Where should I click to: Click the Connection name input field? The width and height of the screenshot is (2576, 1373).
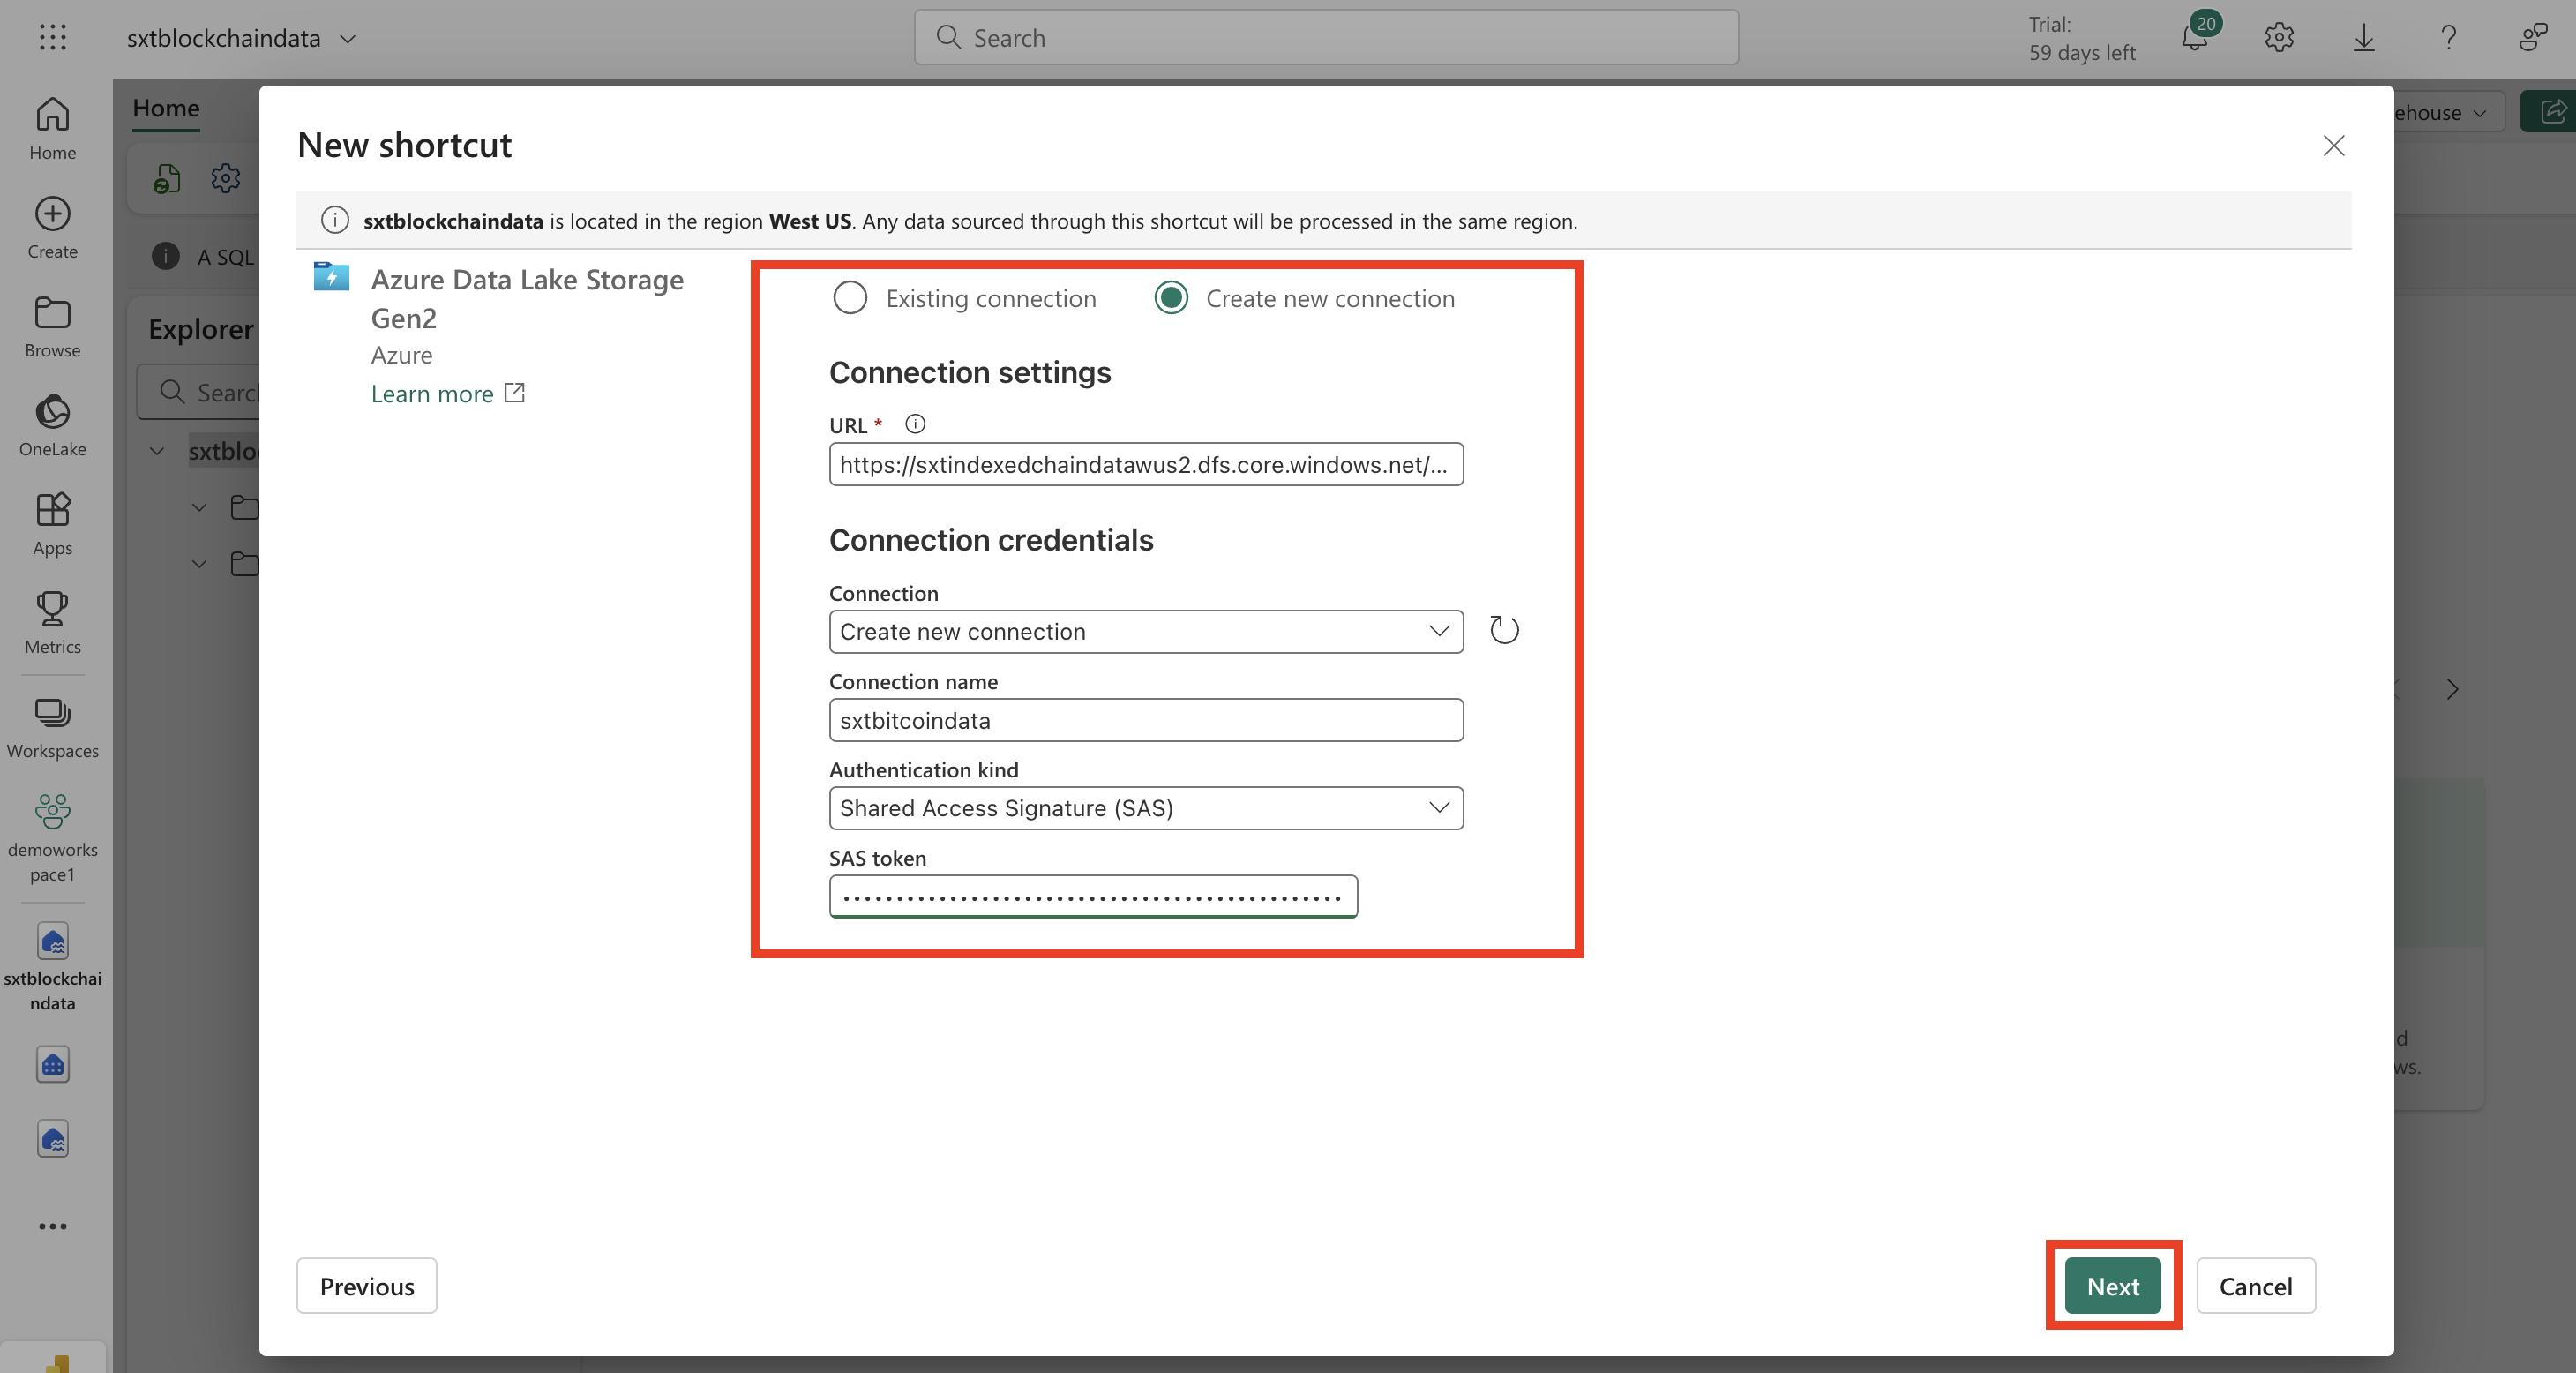pos(1145,720)
